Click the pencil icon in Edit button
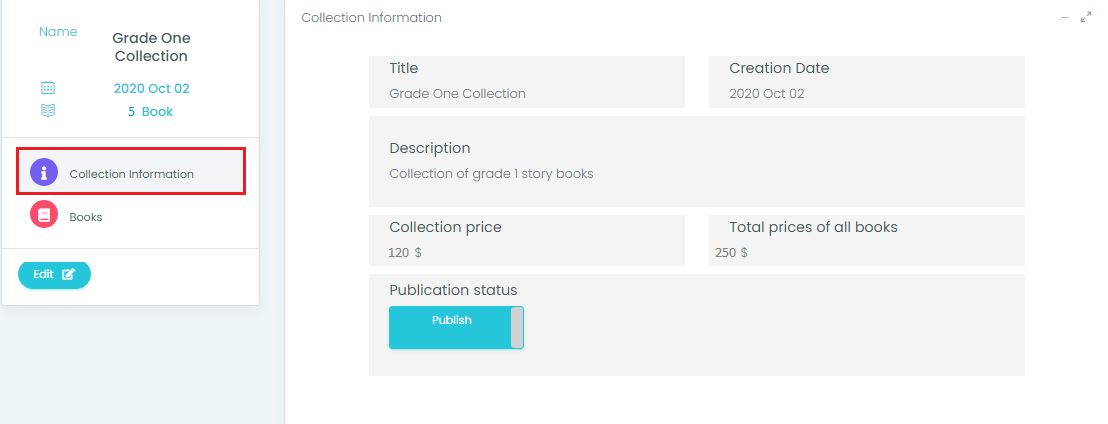The image size is (1108, 424). coord(68,274)
